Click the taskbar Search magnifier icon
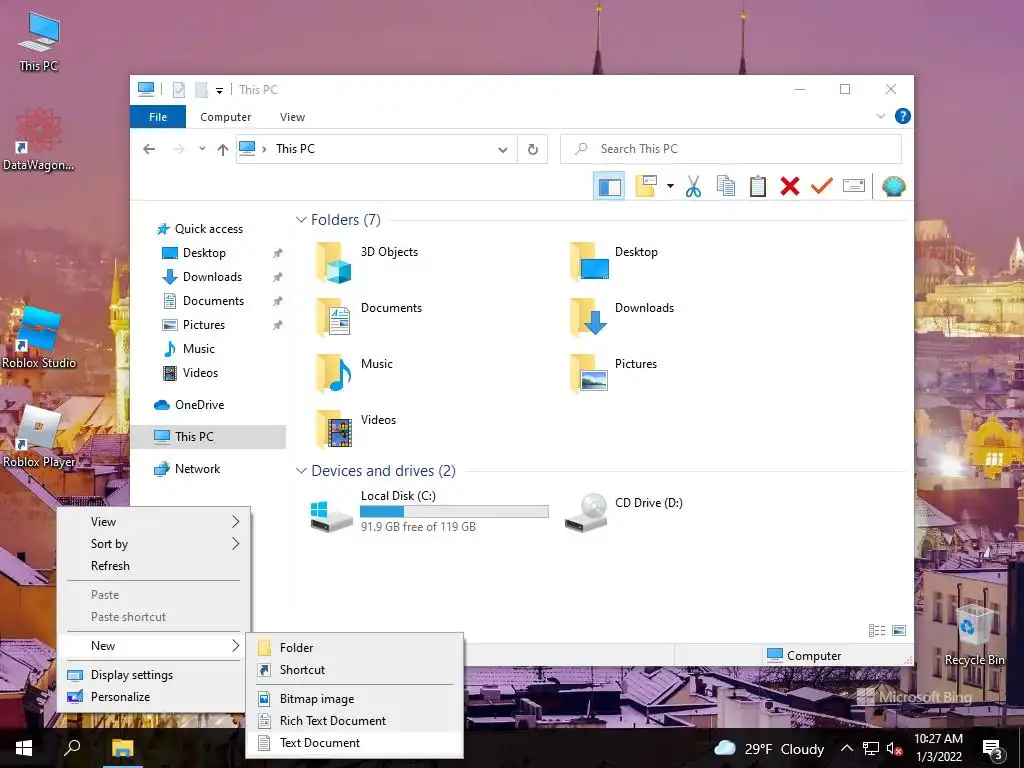 point(72,748)
